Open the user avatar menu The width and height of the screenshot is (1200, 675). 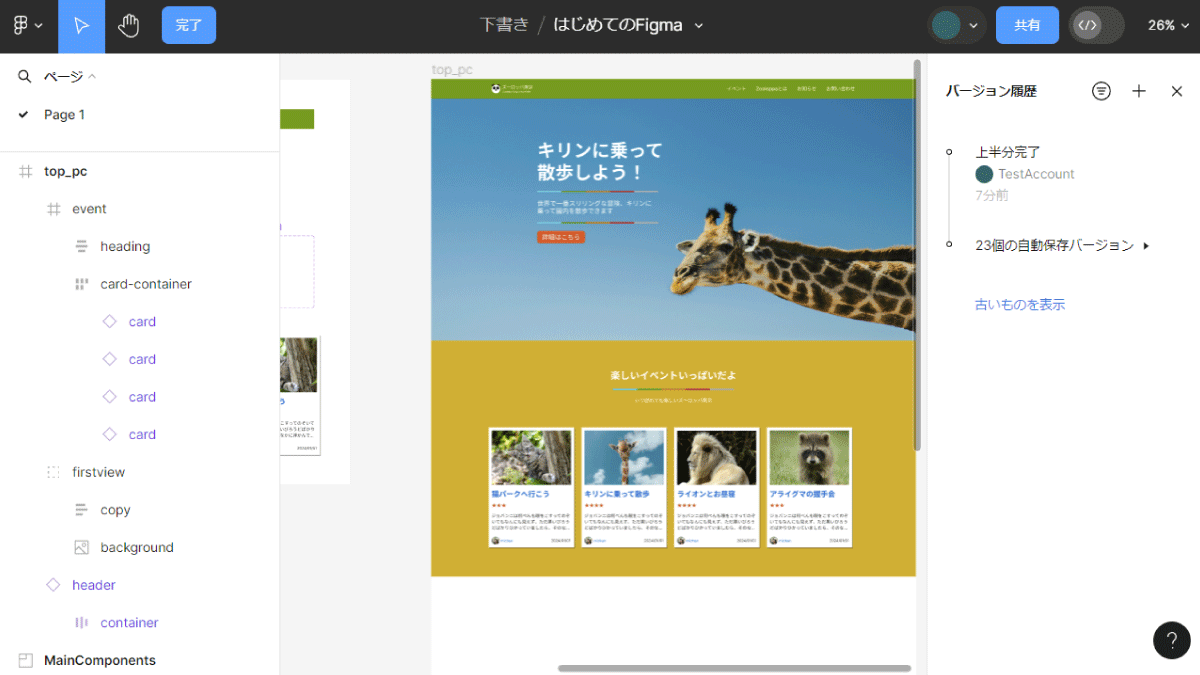(956, 25)
